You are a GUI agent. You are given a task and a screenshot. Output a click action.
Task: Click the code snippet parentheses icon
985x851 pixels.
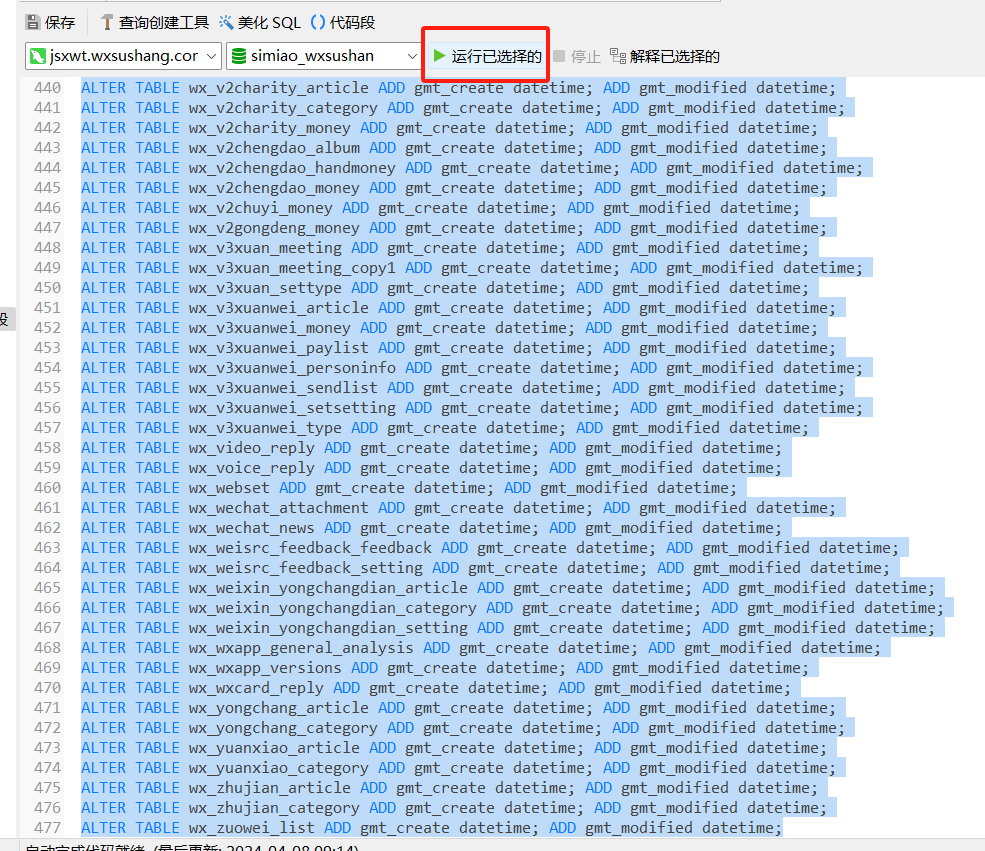[318, 23]
